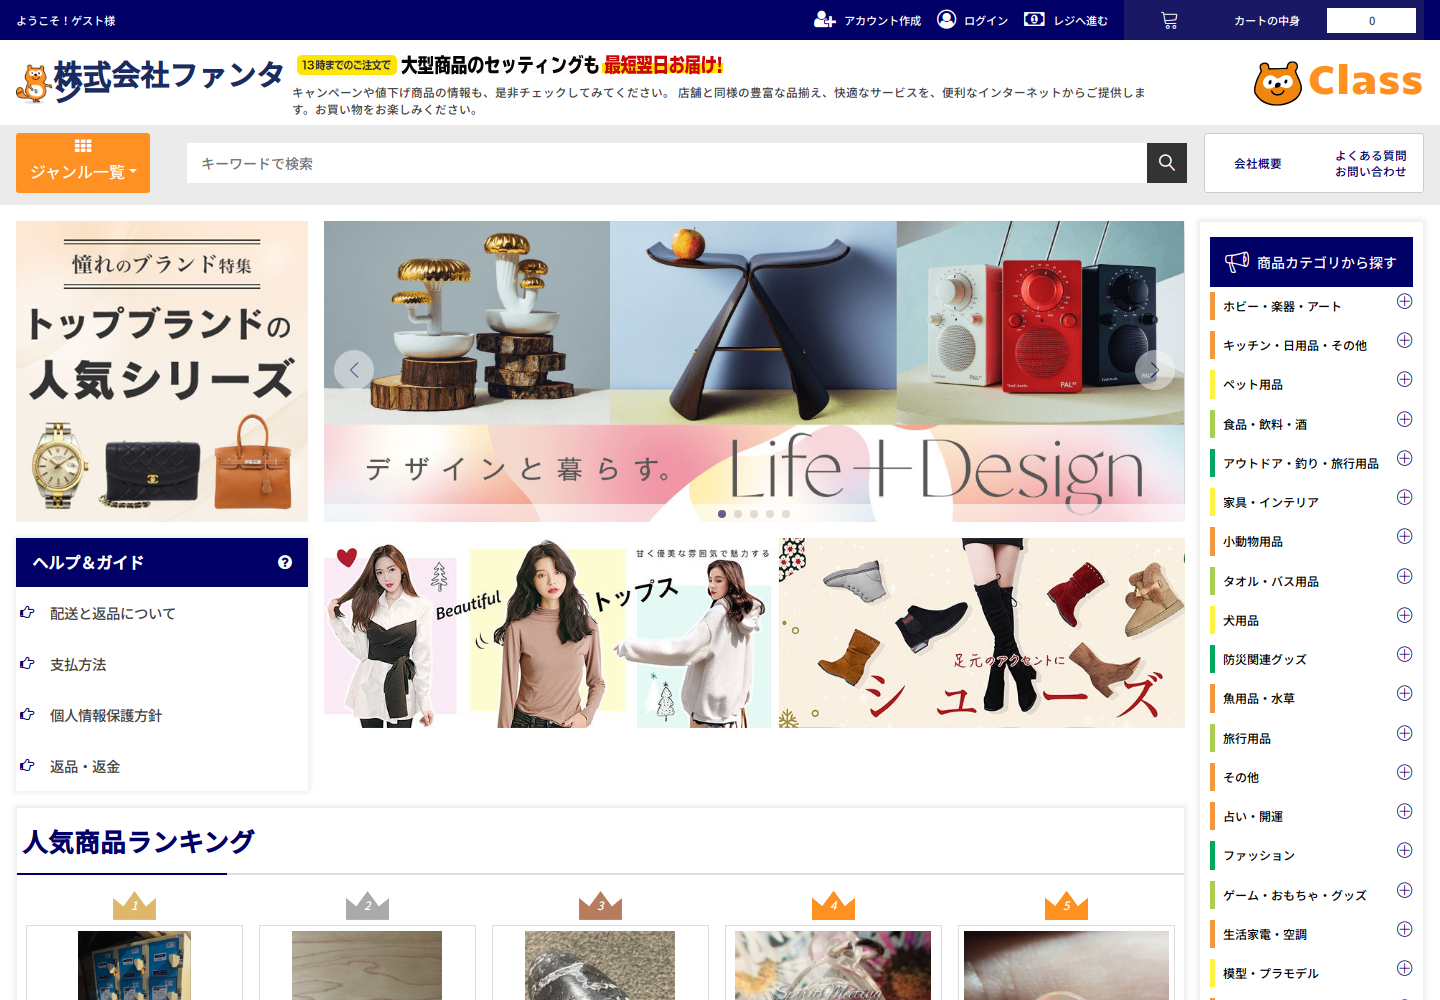Open 支払方法 help link
This screenshot has width=1440, height=1000.
coord(78,665)
